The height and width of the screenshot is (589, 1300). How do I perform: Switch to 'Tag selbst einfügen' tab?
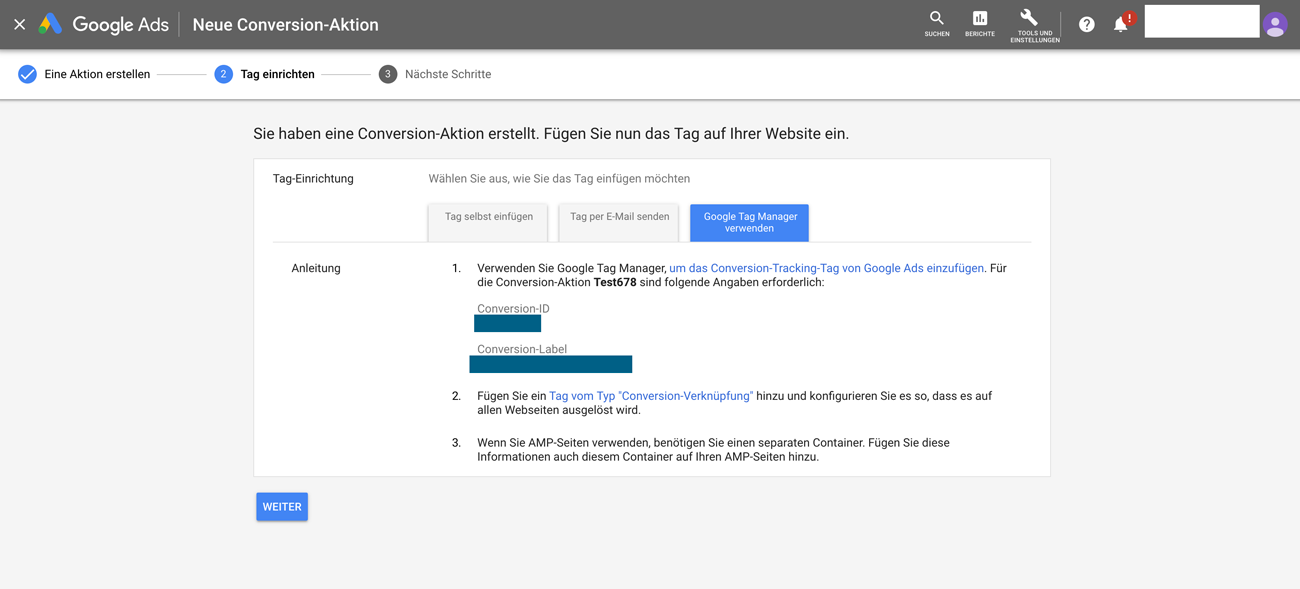[x=488, y=222]
